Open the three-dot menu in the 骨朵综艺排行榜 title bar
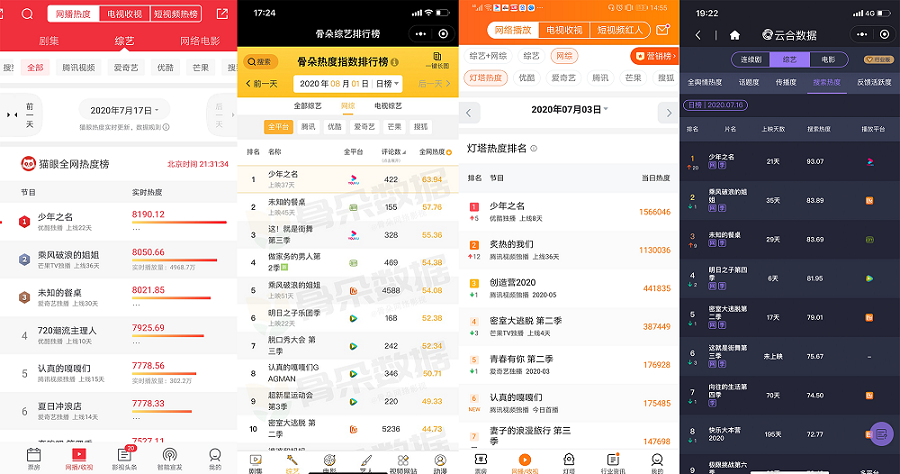This screenshot has width=900, height=474. pos(421,34)
